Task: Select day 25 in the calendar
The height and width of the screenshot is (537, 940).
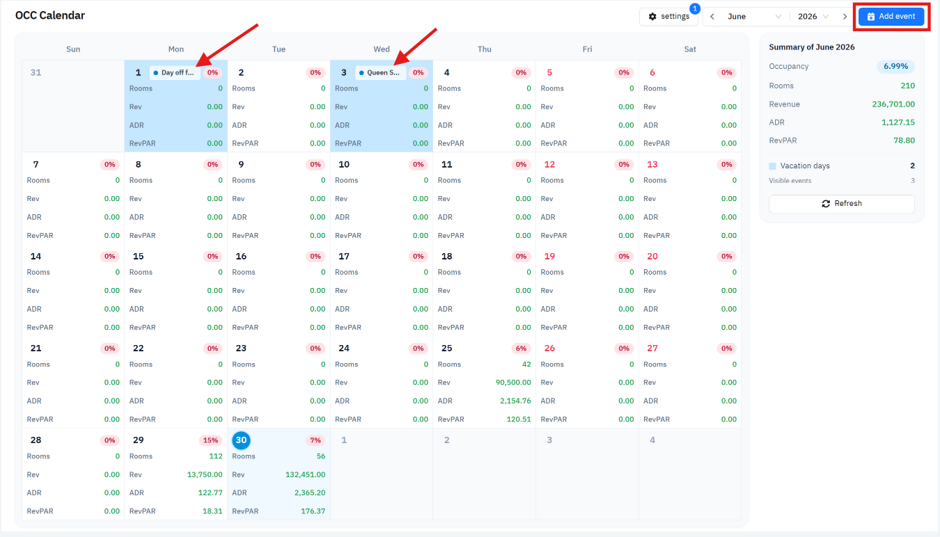Action: (447, 348)
